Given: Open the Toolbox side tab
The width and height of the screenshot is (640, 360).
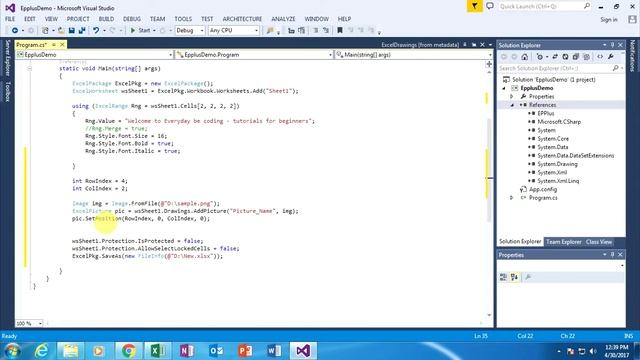Looking at the screenshot, I should (7, 91).
